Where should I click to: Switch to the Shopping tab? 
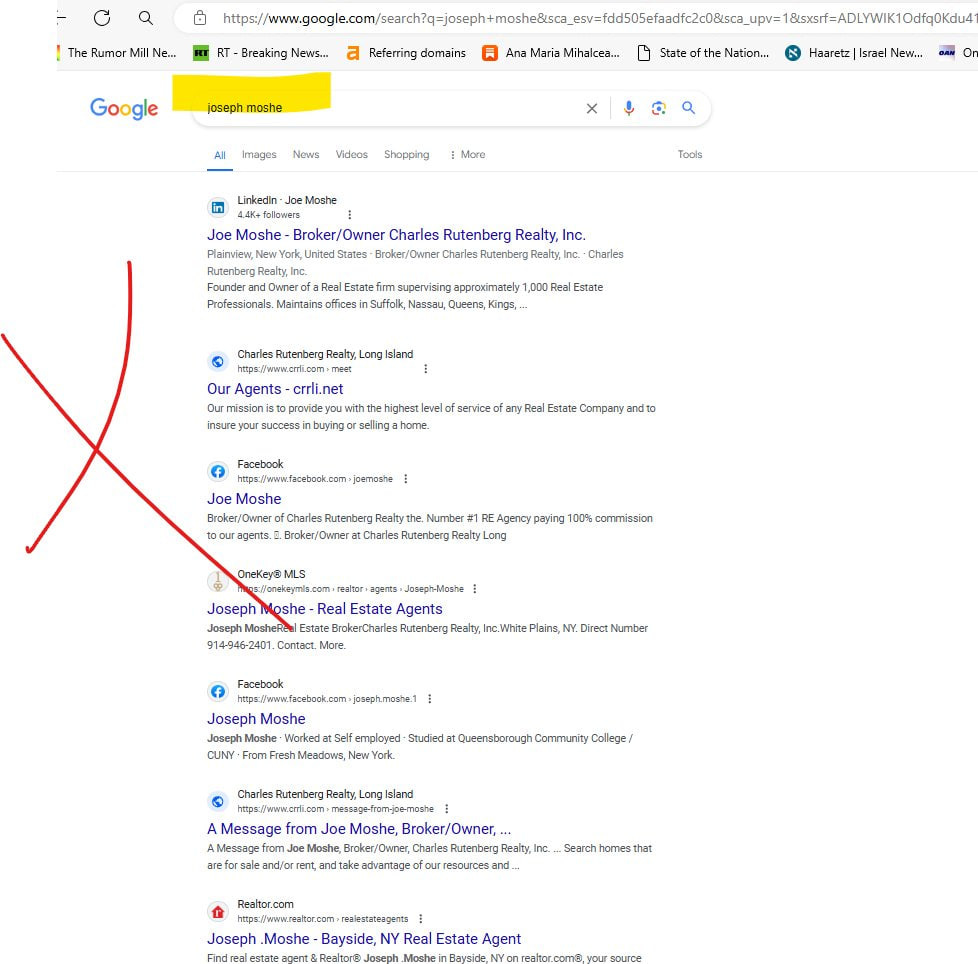(x=407, y=155)
